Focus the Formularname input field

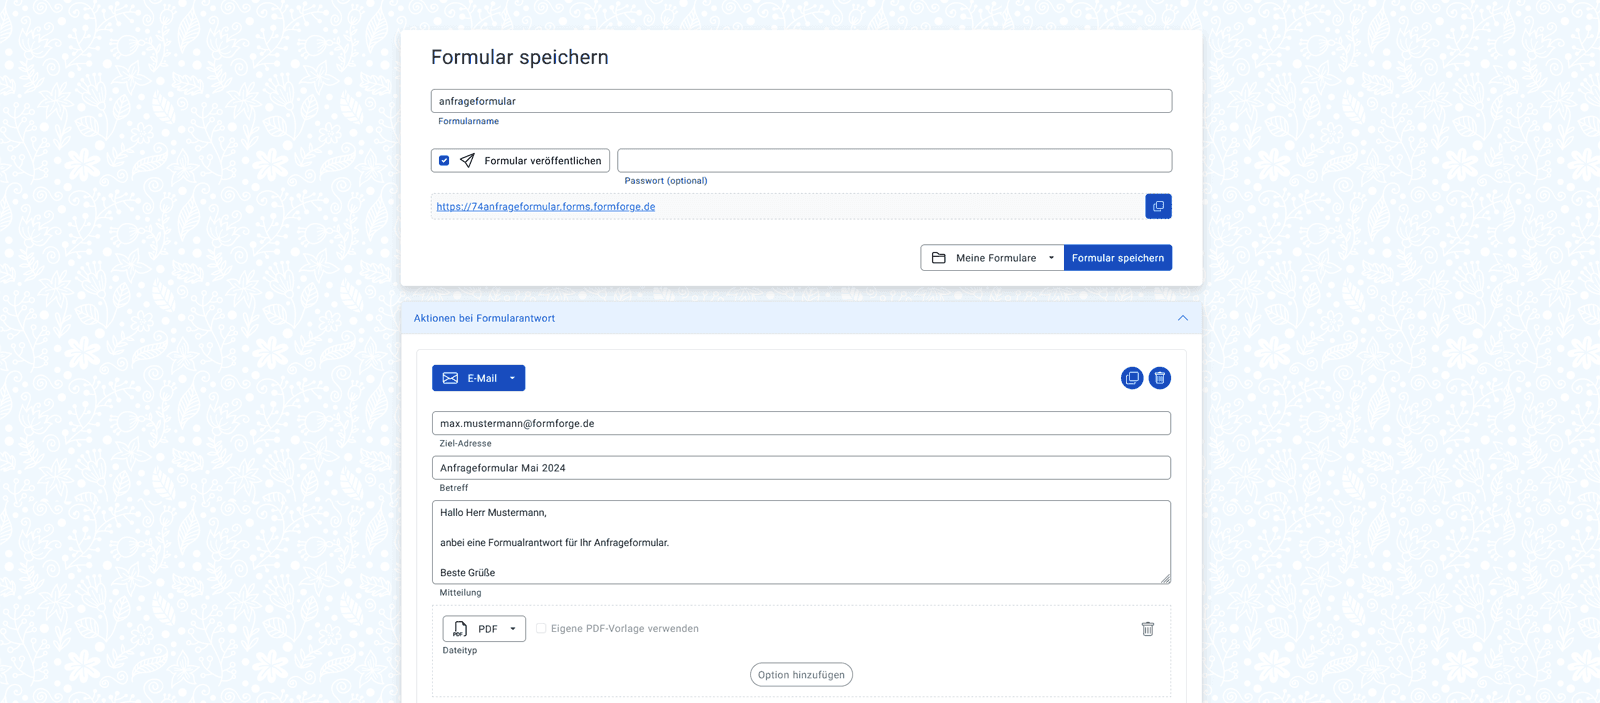[x=801, y=101]
